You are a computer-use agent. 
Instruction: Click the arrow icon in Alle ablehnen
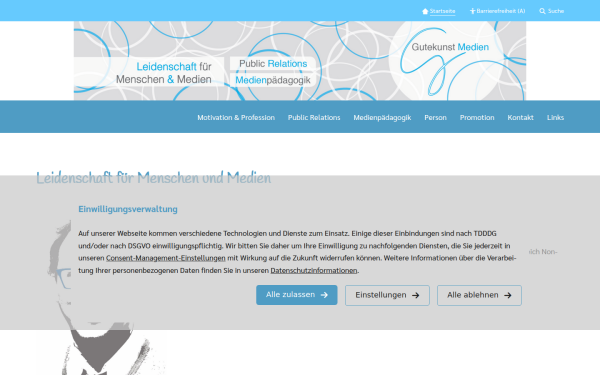(508, 295)
